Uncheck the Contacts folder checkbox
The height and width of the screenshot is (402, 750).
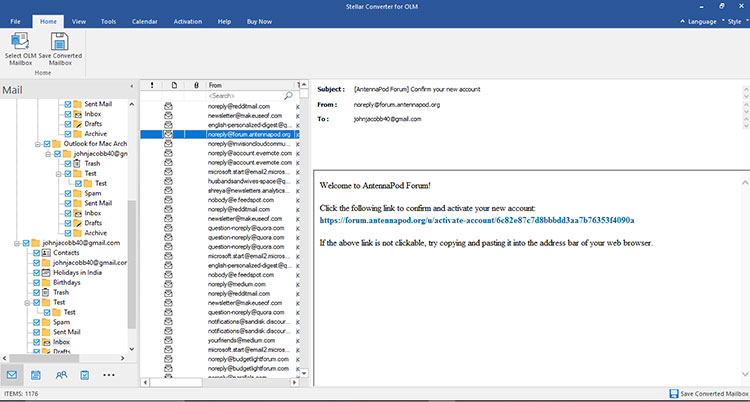36,253
